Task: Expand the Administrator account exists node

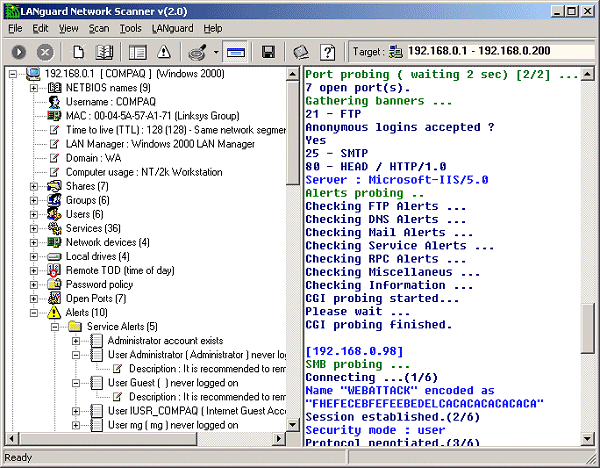Action: [x=75, y=341]
